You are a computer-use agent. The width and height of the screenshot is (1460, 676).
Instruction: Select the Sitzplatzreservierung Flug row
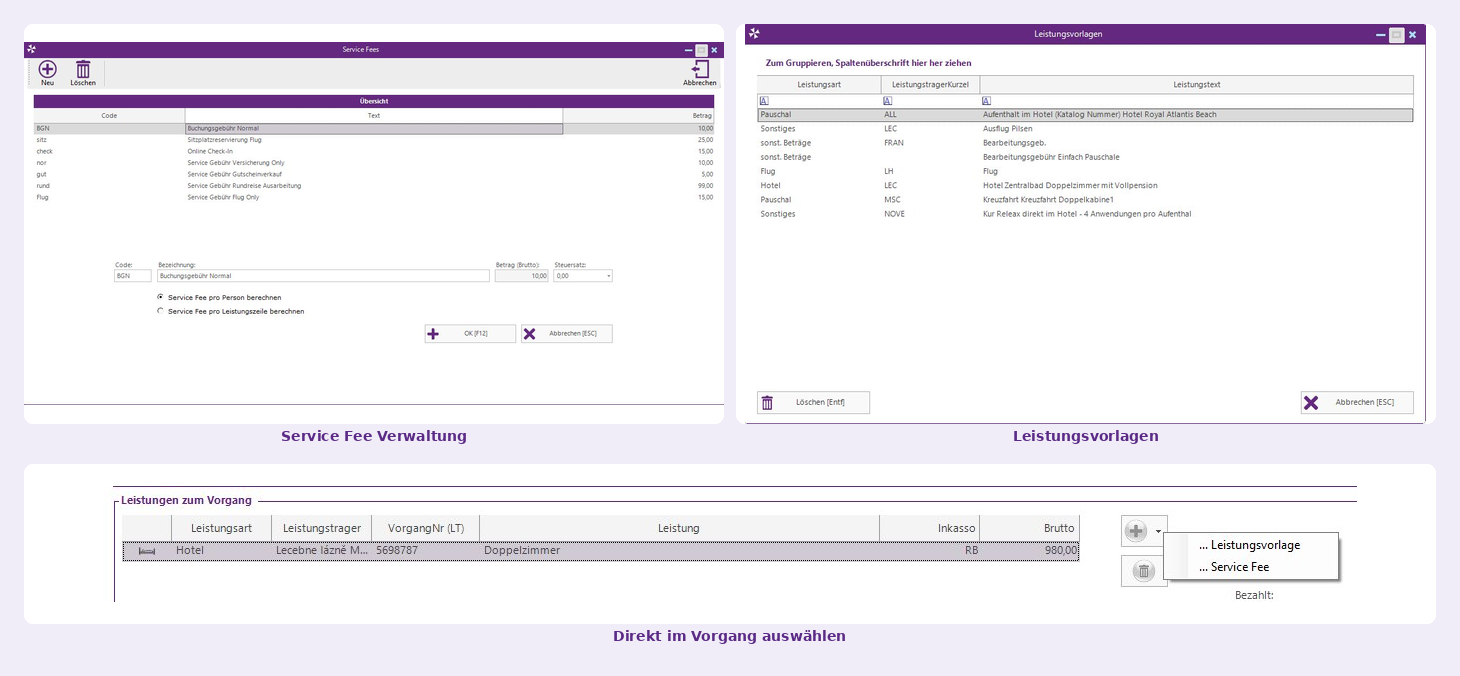coord(374,140)
